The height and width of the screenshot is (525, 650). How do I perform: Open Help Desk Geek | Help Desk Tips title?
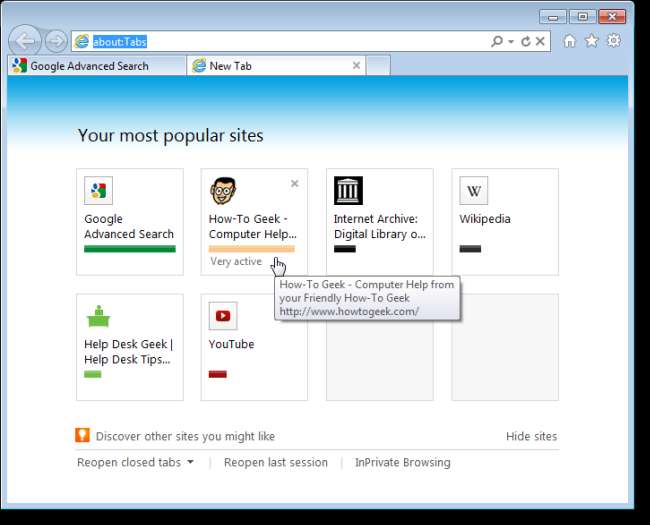click(x=128, y=352)
